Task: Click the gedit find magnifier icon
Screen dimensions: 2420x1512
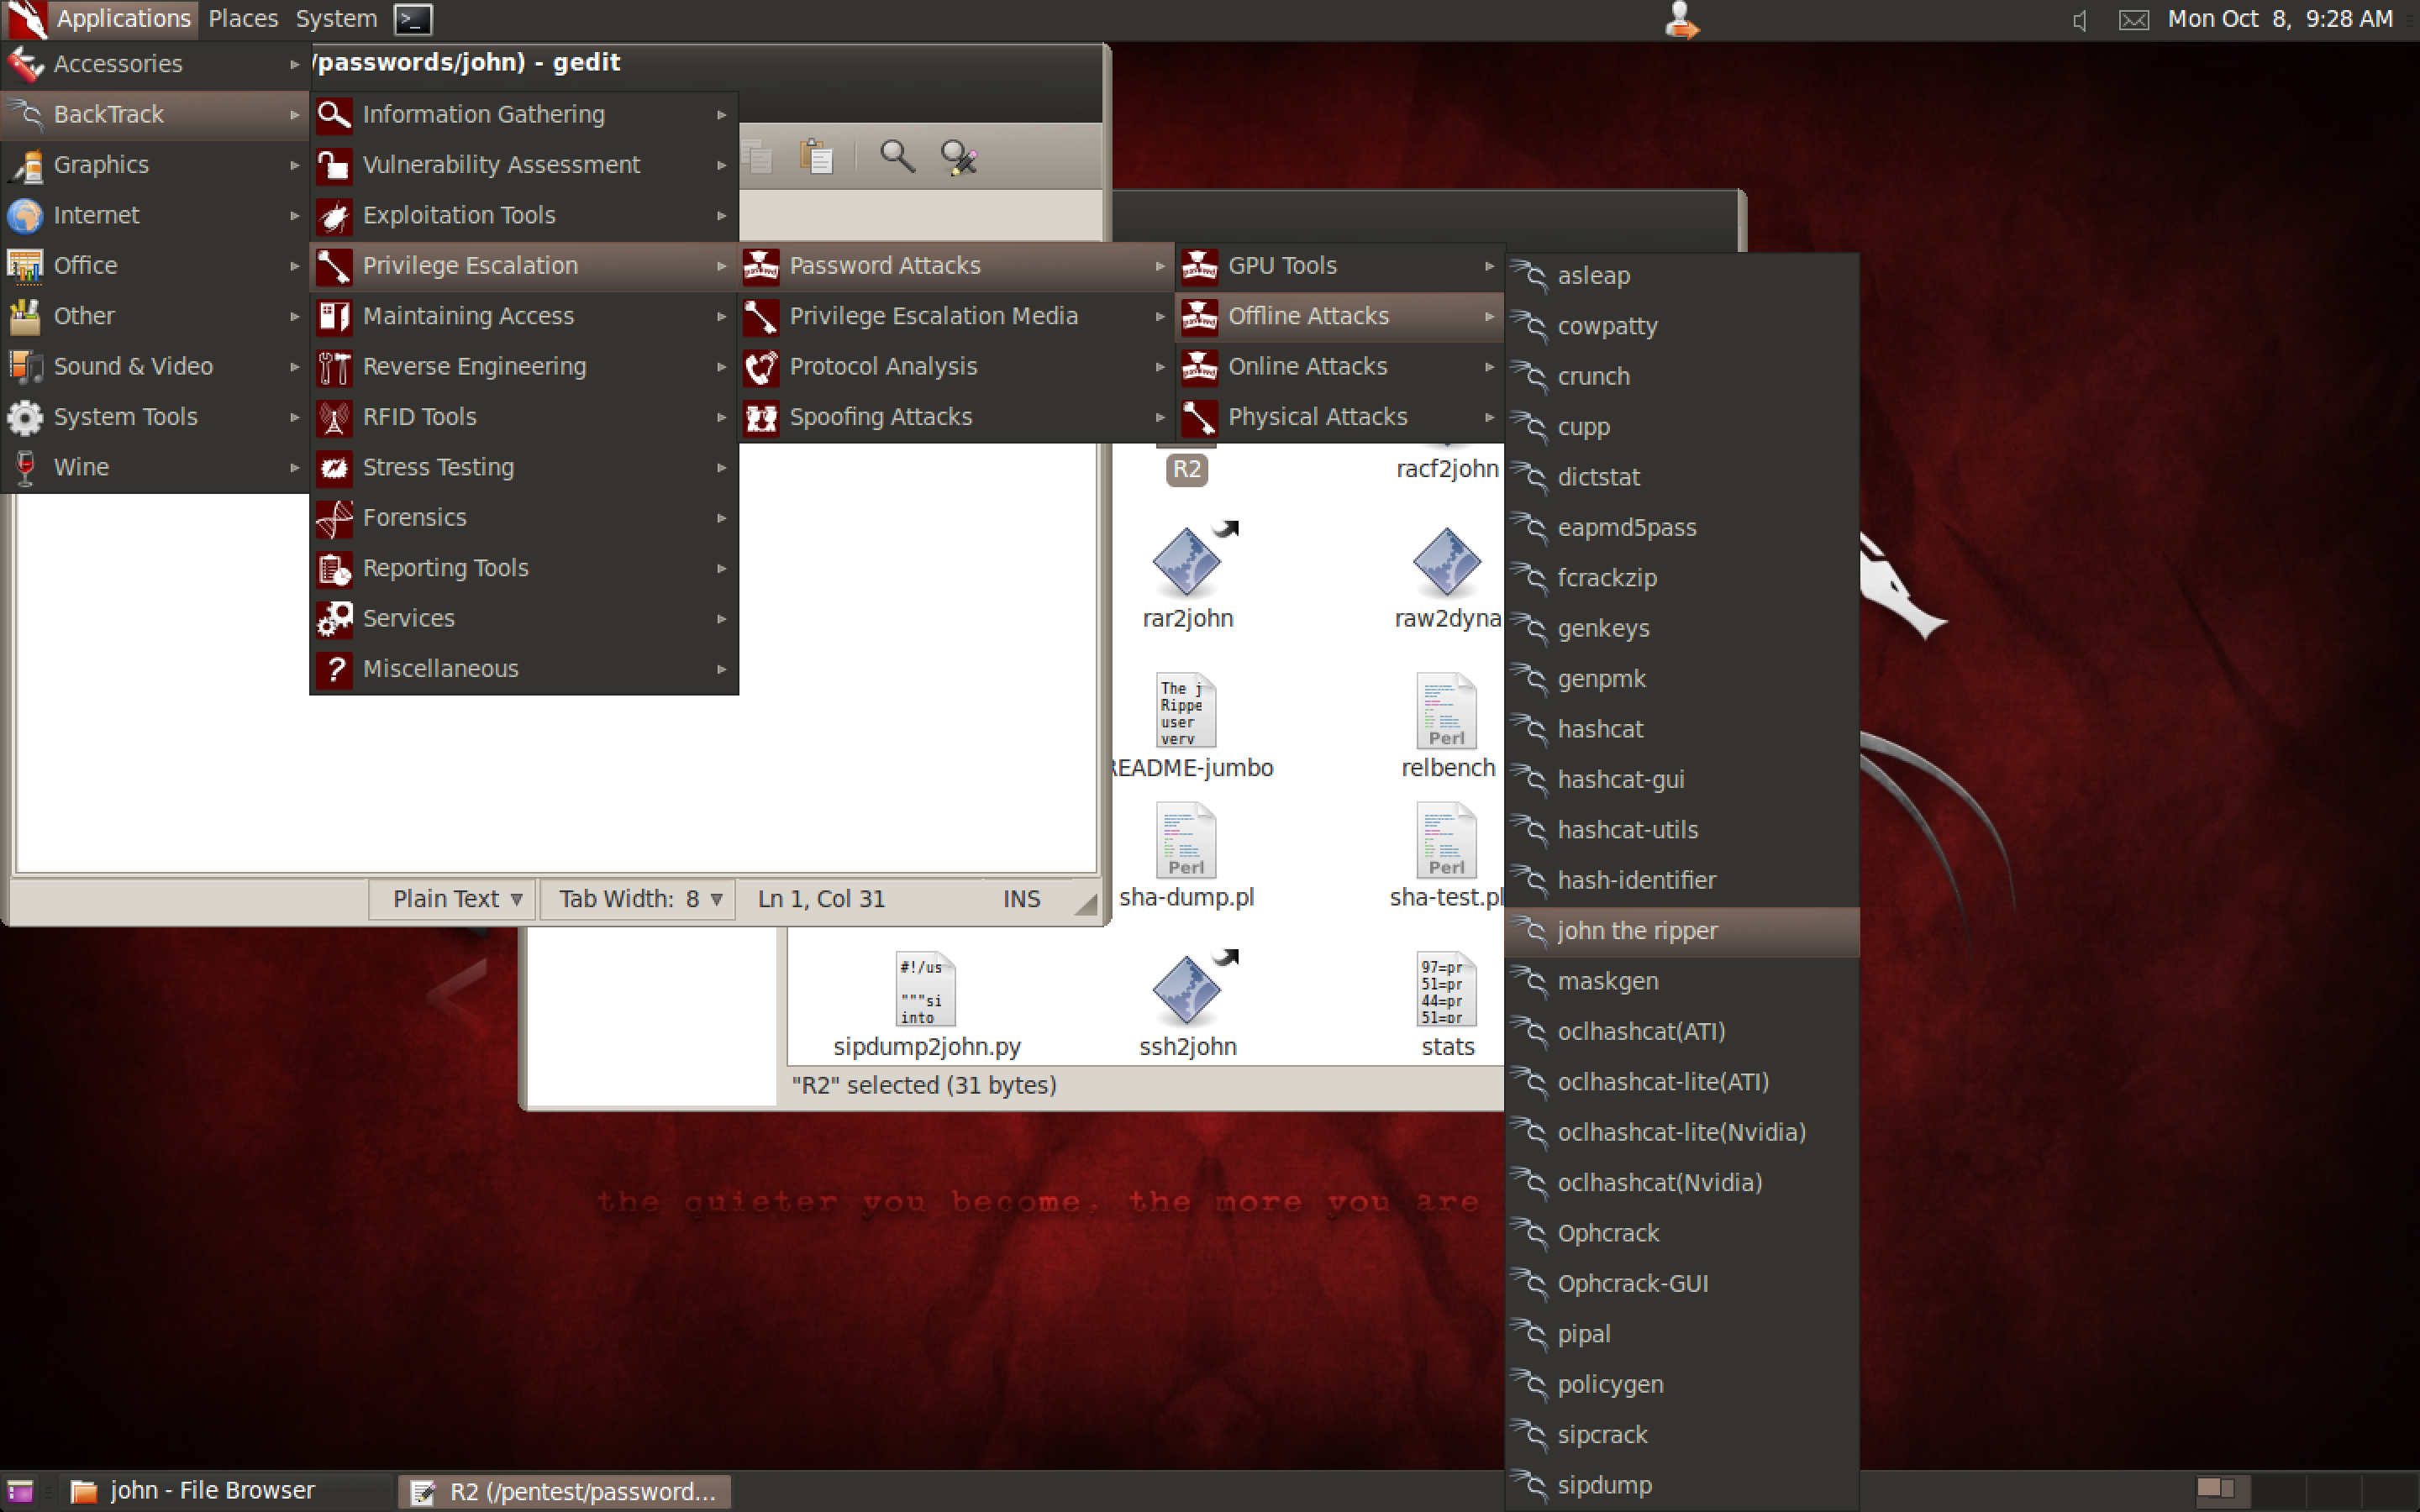Action: (x=897, y=156)
